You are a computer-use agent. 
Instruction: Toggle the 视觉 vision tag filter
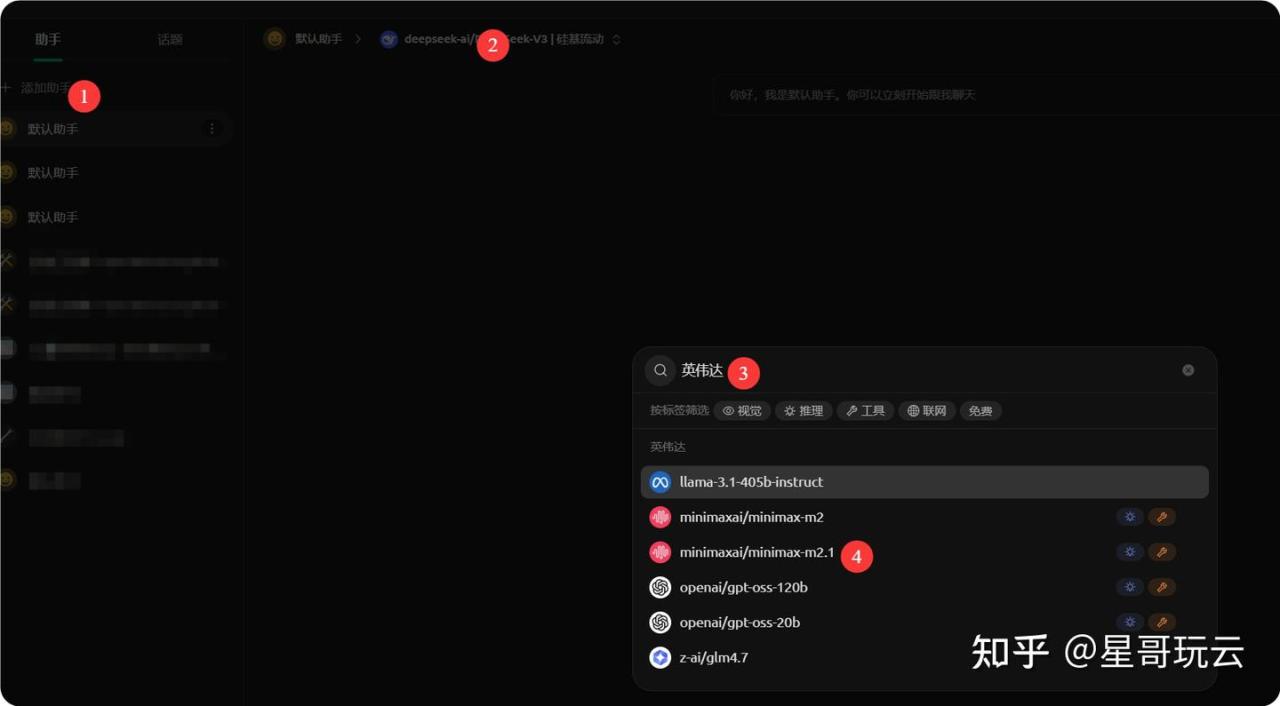[742, 411]
